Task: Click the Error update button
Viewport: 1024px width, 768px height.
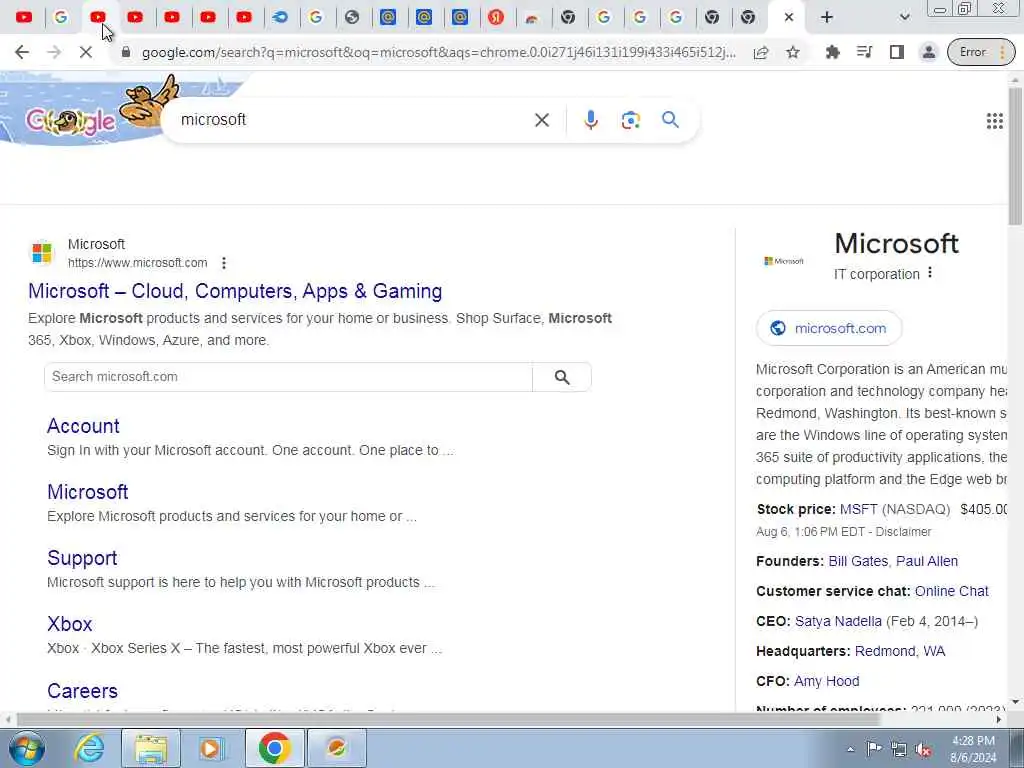Action: (x=981, y=52)
